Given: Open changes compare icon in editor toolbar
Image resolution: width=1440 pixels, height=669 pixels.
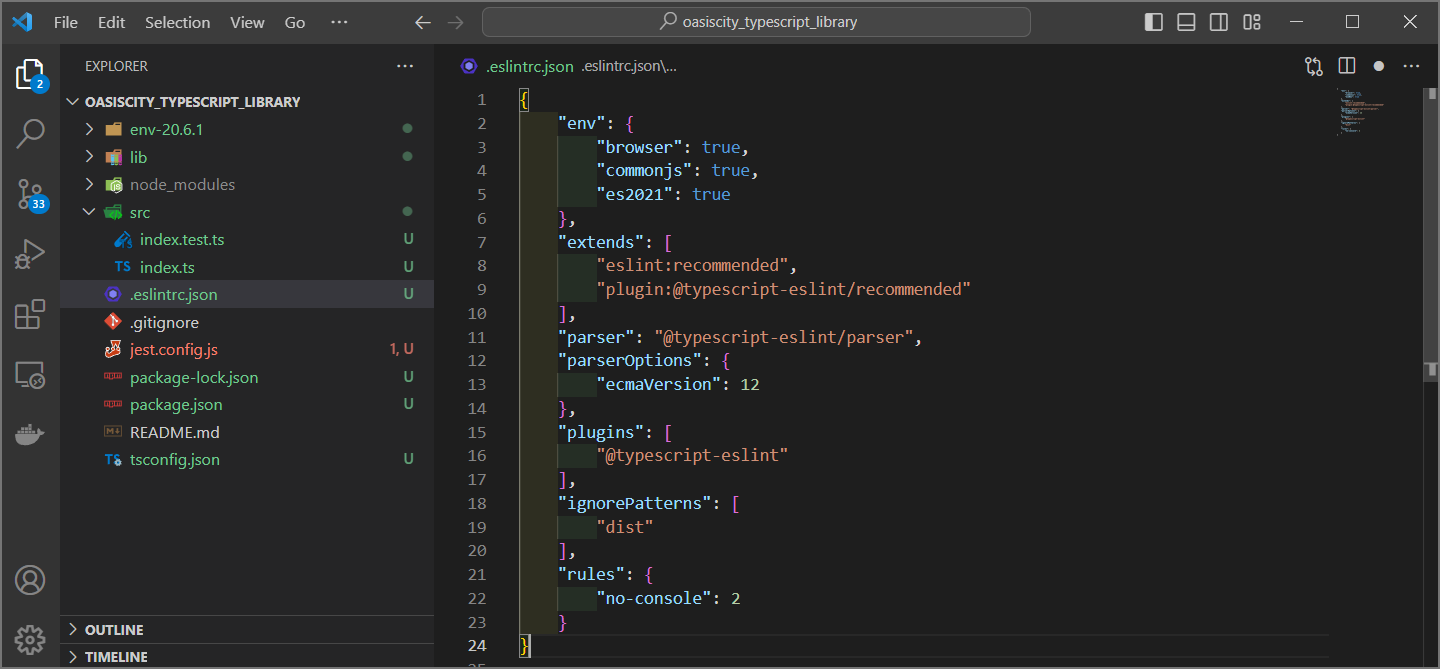Looking at the screenshot, I should tap(1314, 66).
